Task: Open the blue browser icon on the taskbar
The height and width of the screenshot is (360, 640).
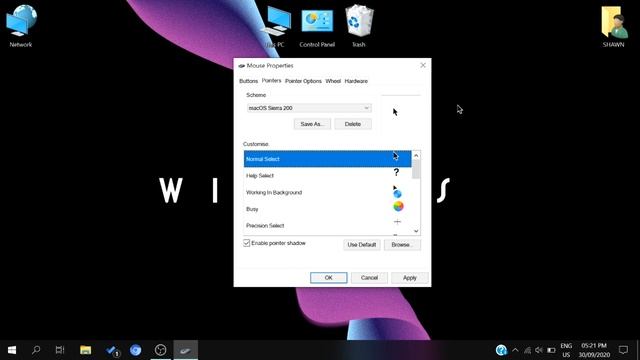Action: [x=136, y=350]
